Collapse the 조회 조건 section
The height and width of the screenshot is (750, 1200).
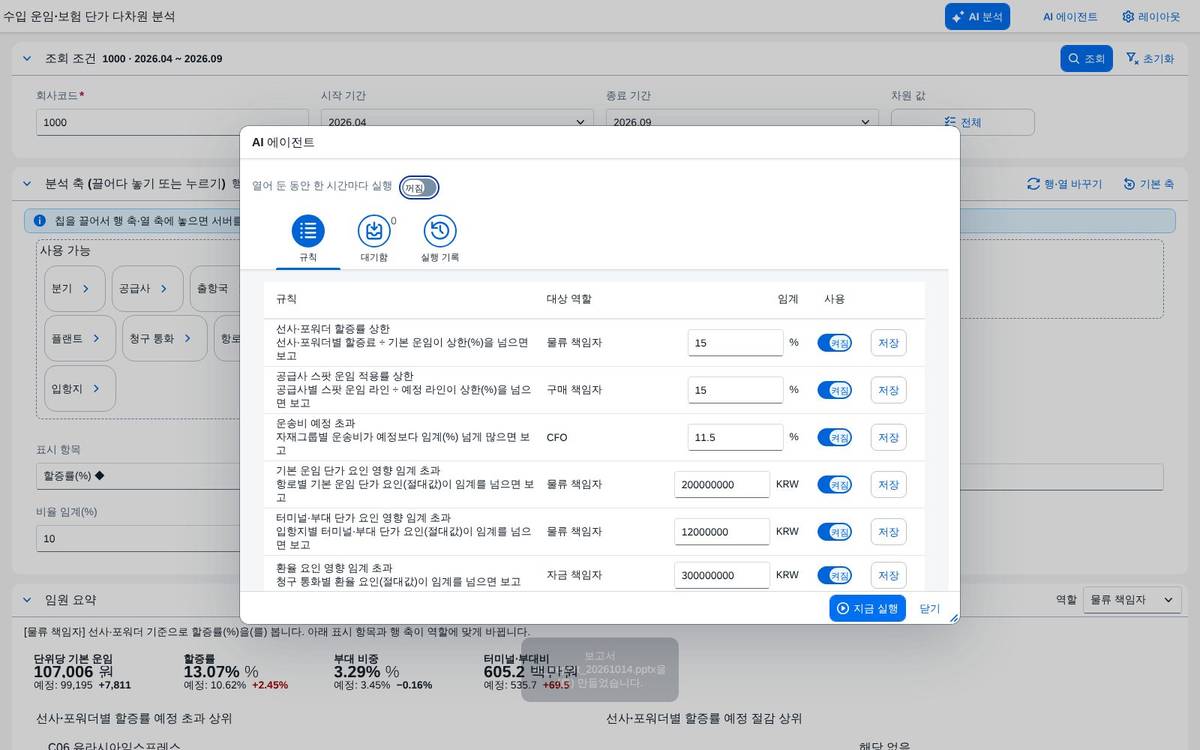(27, 58)
